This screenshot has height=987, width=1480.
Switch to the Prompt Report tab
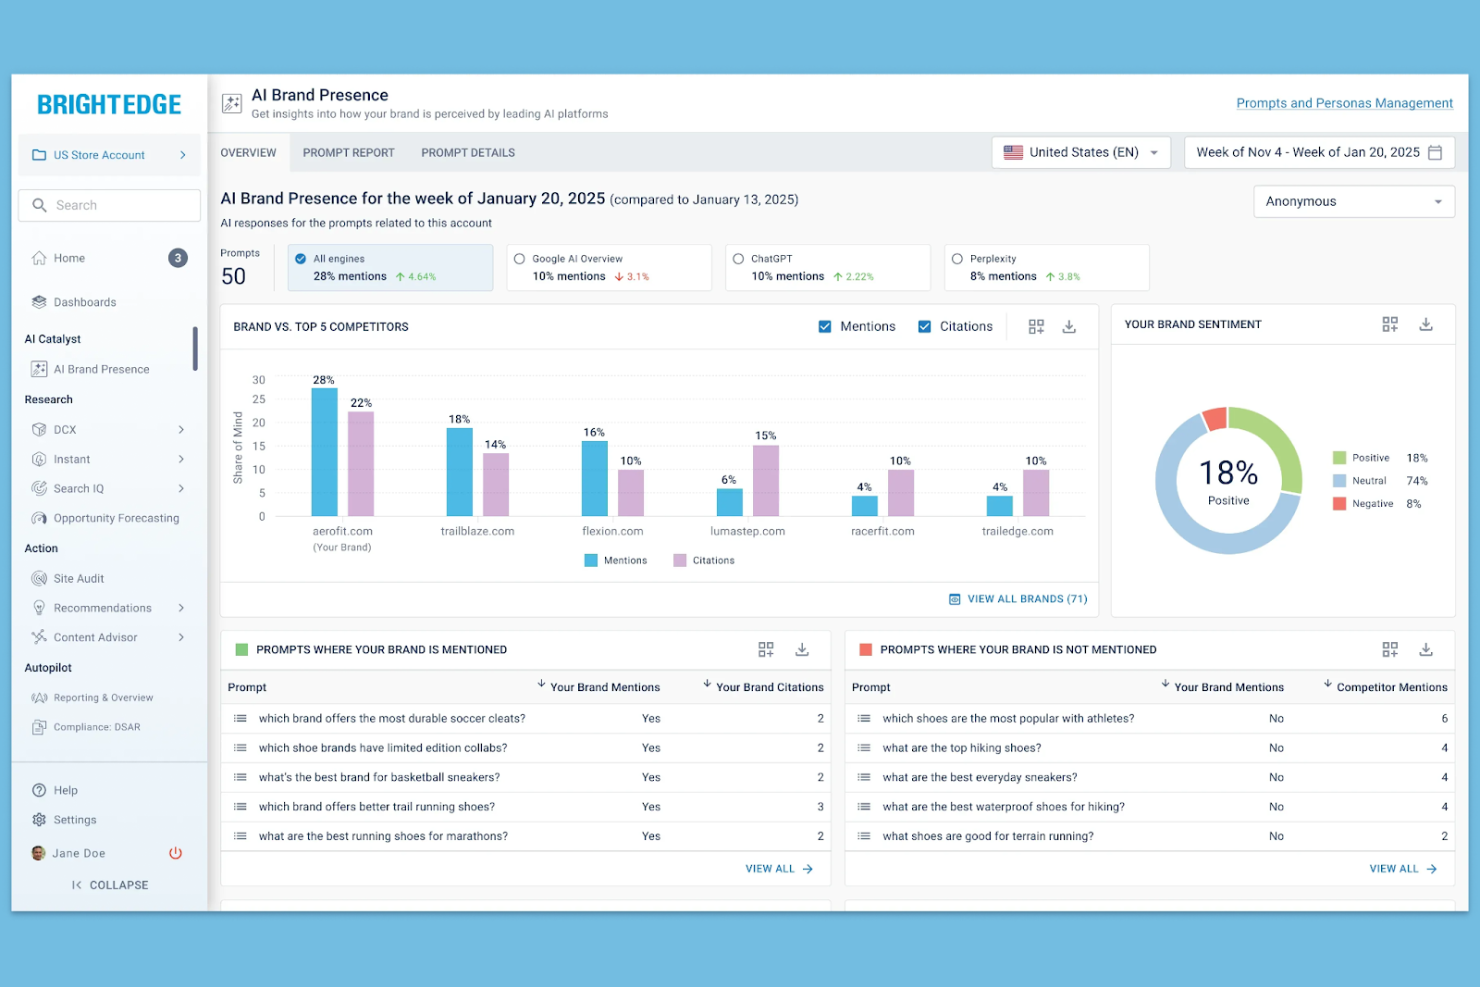click(348, 152)
